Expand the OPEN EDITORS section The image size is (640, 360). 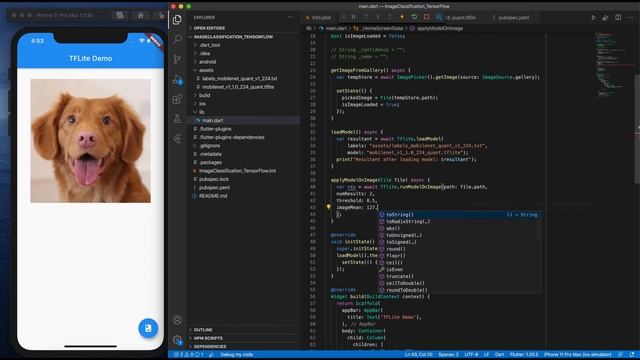tap(209, 28)
